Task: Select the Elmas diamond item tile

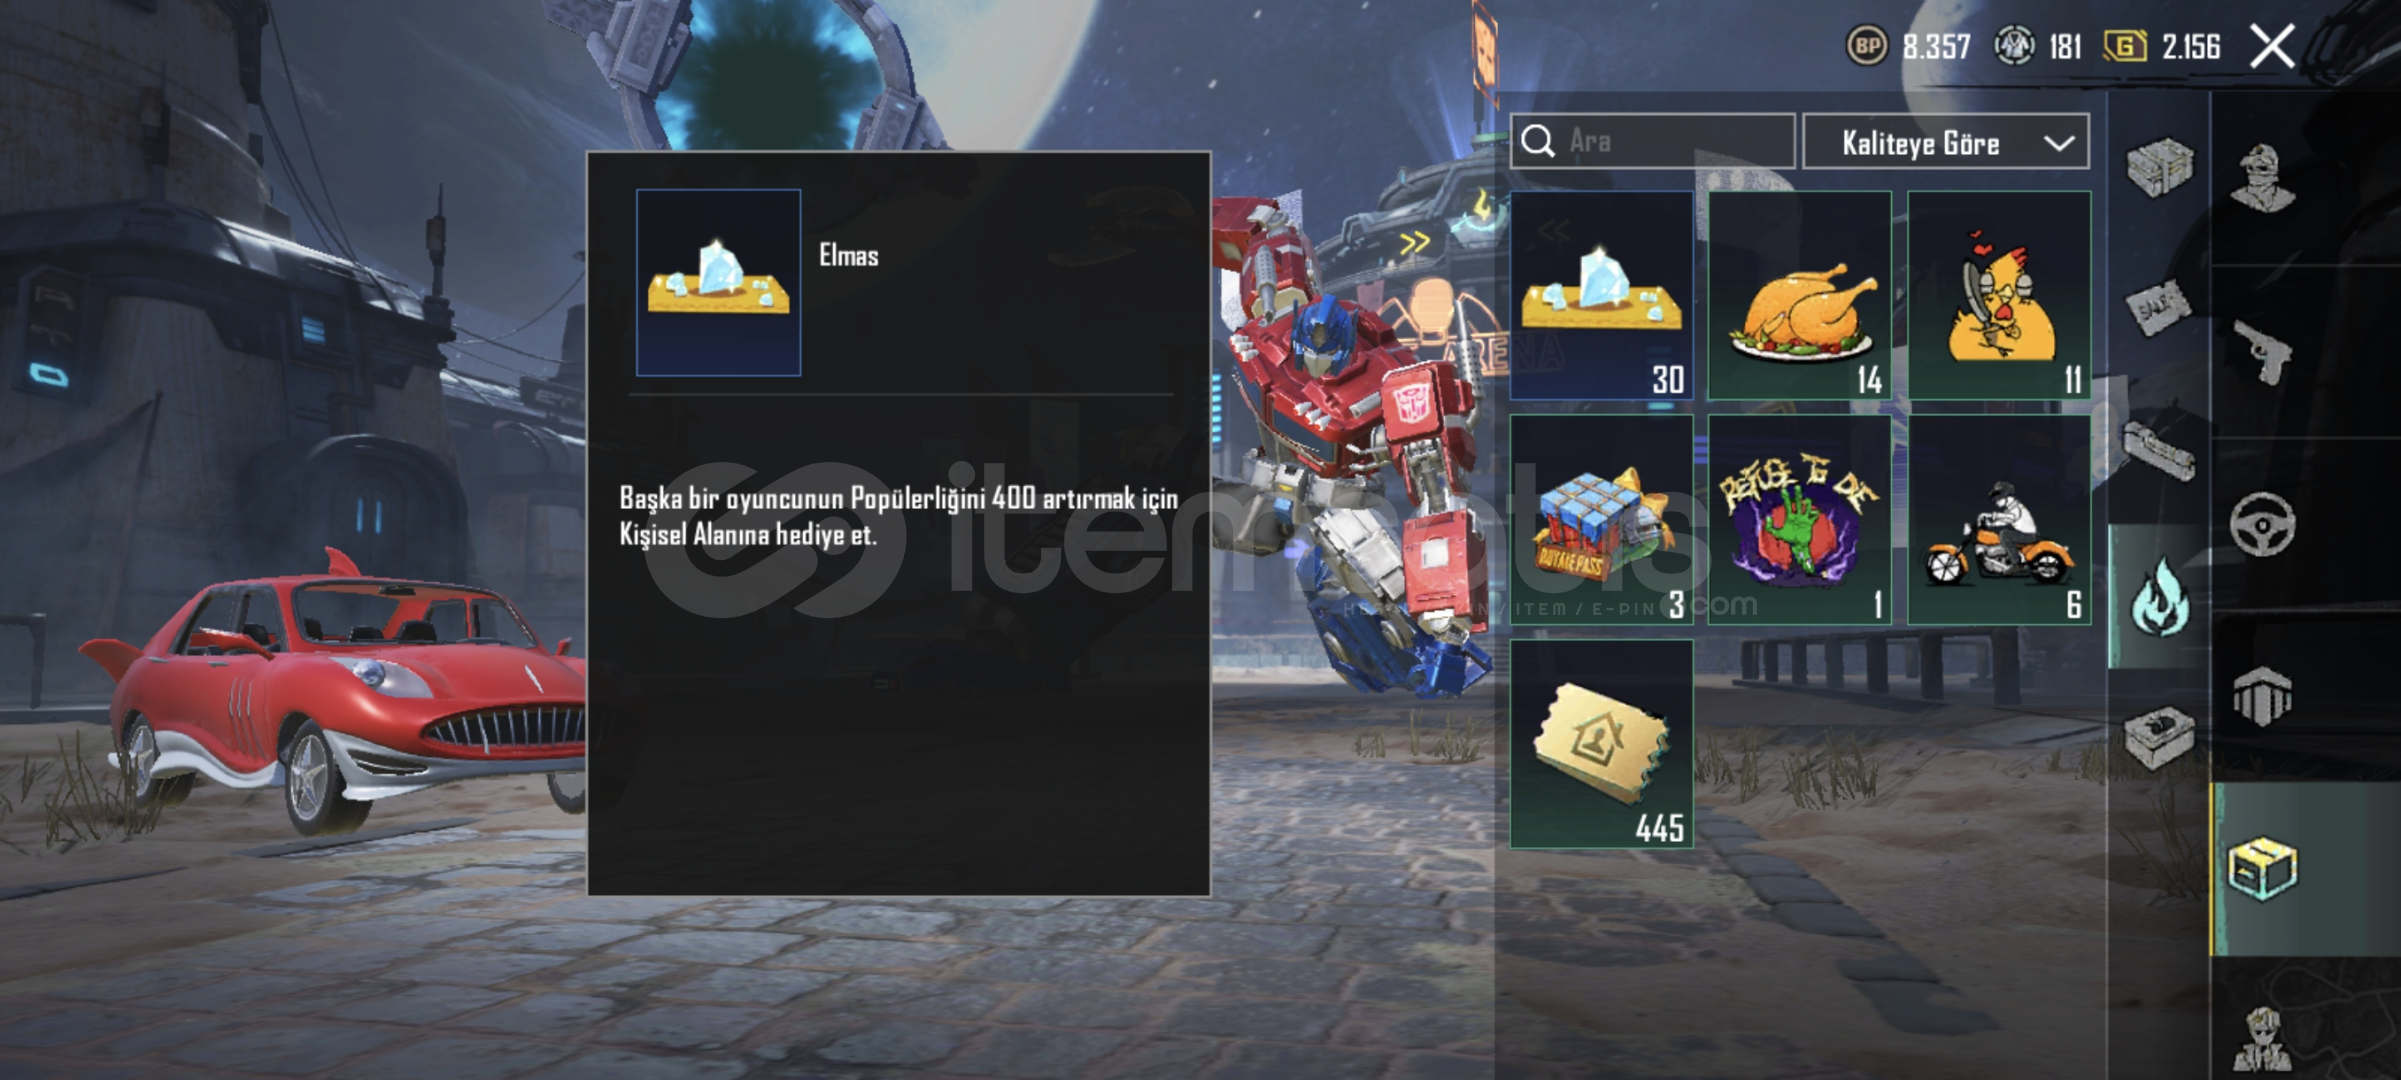Action: 1601,296
